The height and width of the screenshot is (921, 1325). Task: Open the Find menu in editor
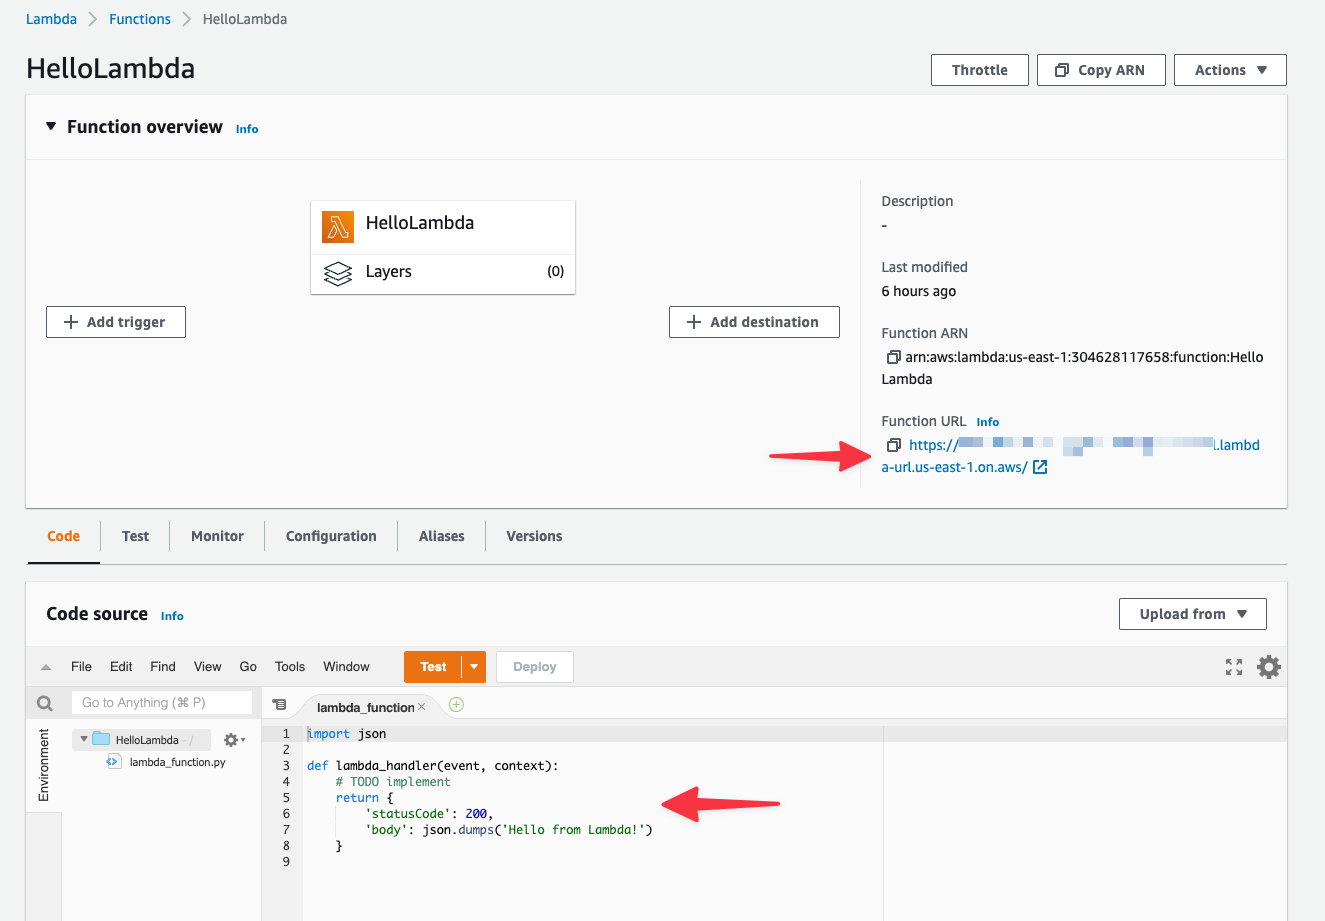pos(163,667)
